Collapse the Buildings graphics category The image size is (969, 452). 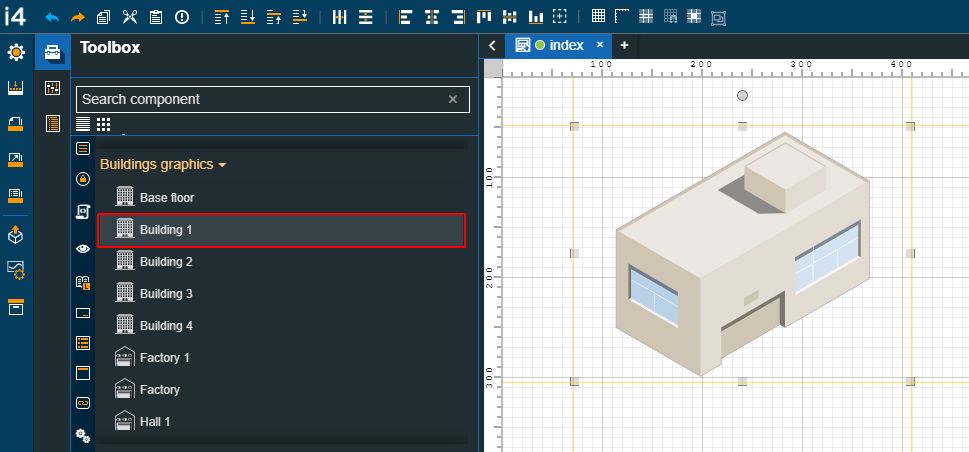point(163,164)
